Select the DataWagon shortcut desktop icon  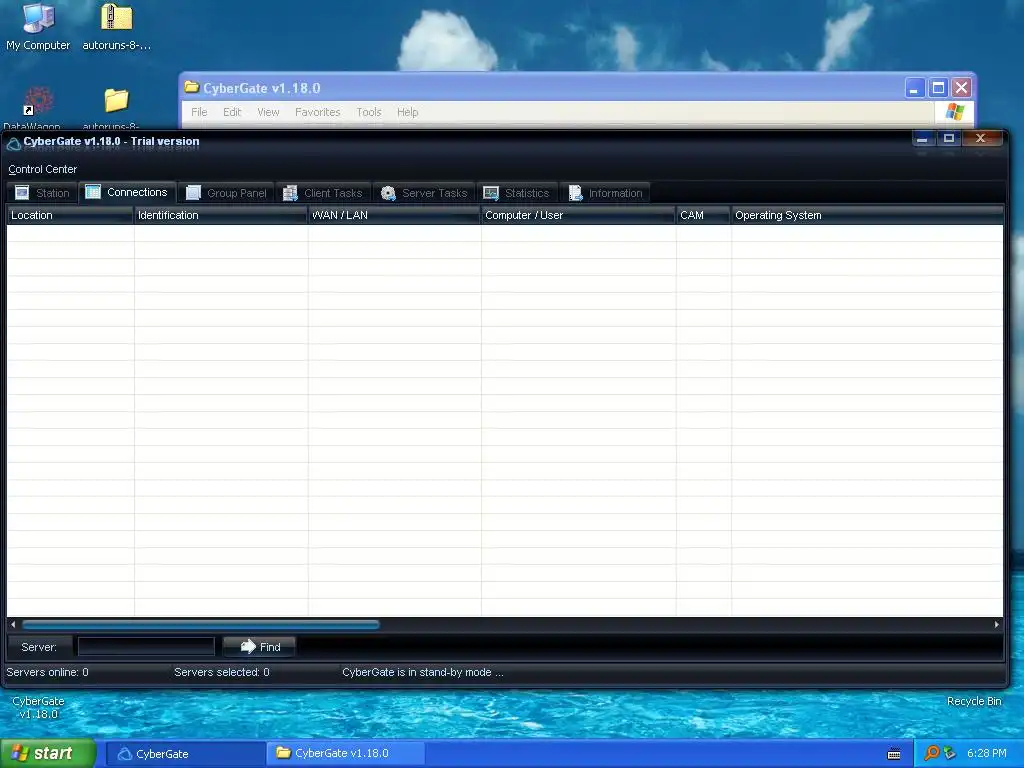37,108
